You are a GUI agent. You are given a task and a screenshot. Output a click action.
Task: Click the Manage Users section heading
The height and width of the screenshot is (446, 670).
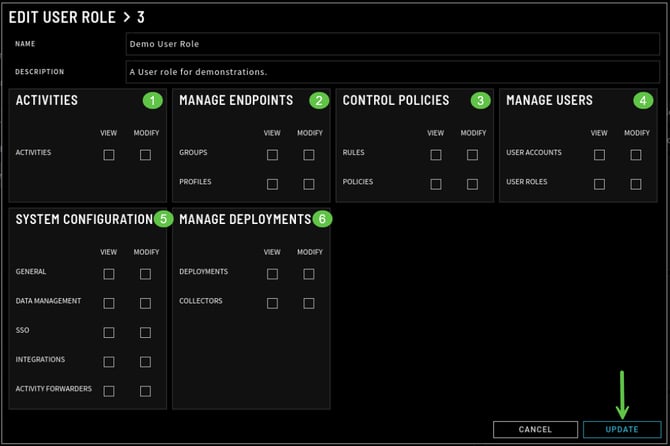pyautogui.click(x=550, y=100)
